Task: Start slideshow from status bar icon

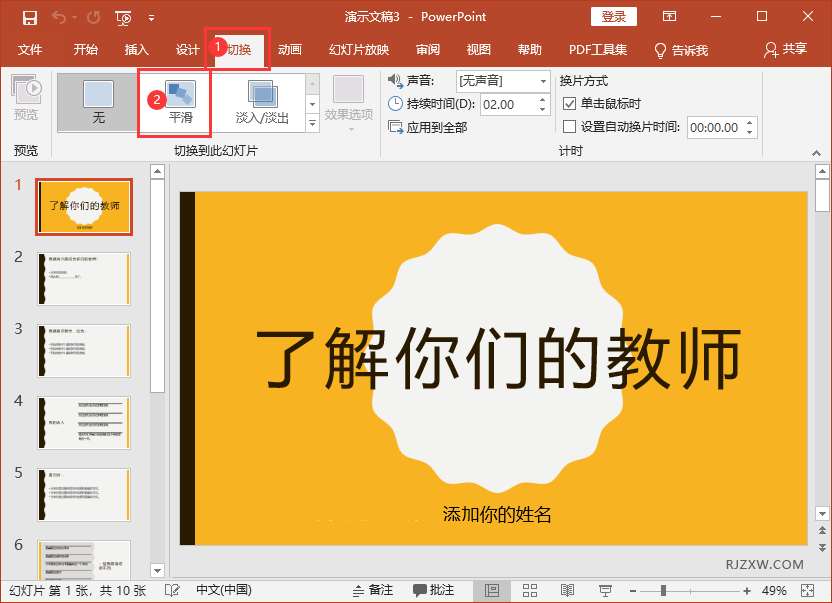Action: point(605,590)
